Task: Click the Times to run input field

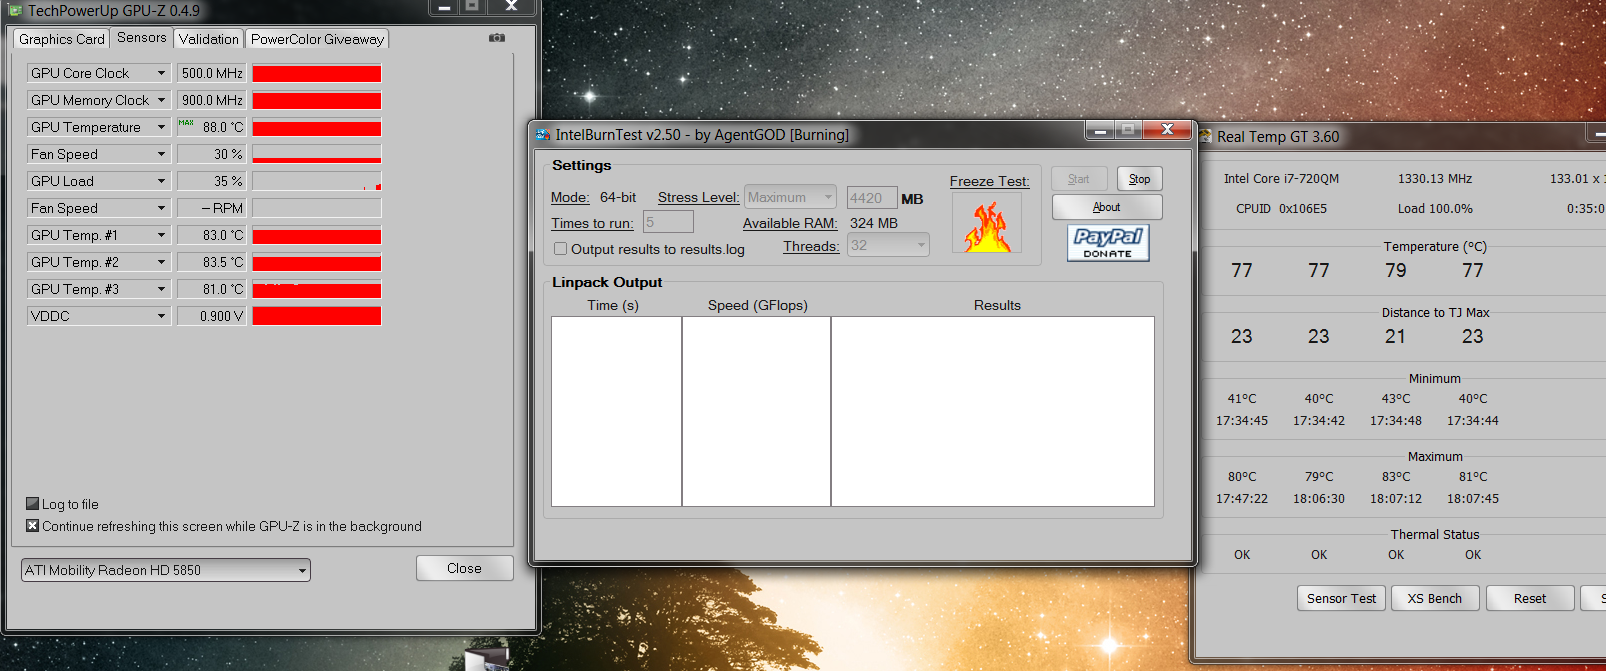Action: click(x=669, y=222)
